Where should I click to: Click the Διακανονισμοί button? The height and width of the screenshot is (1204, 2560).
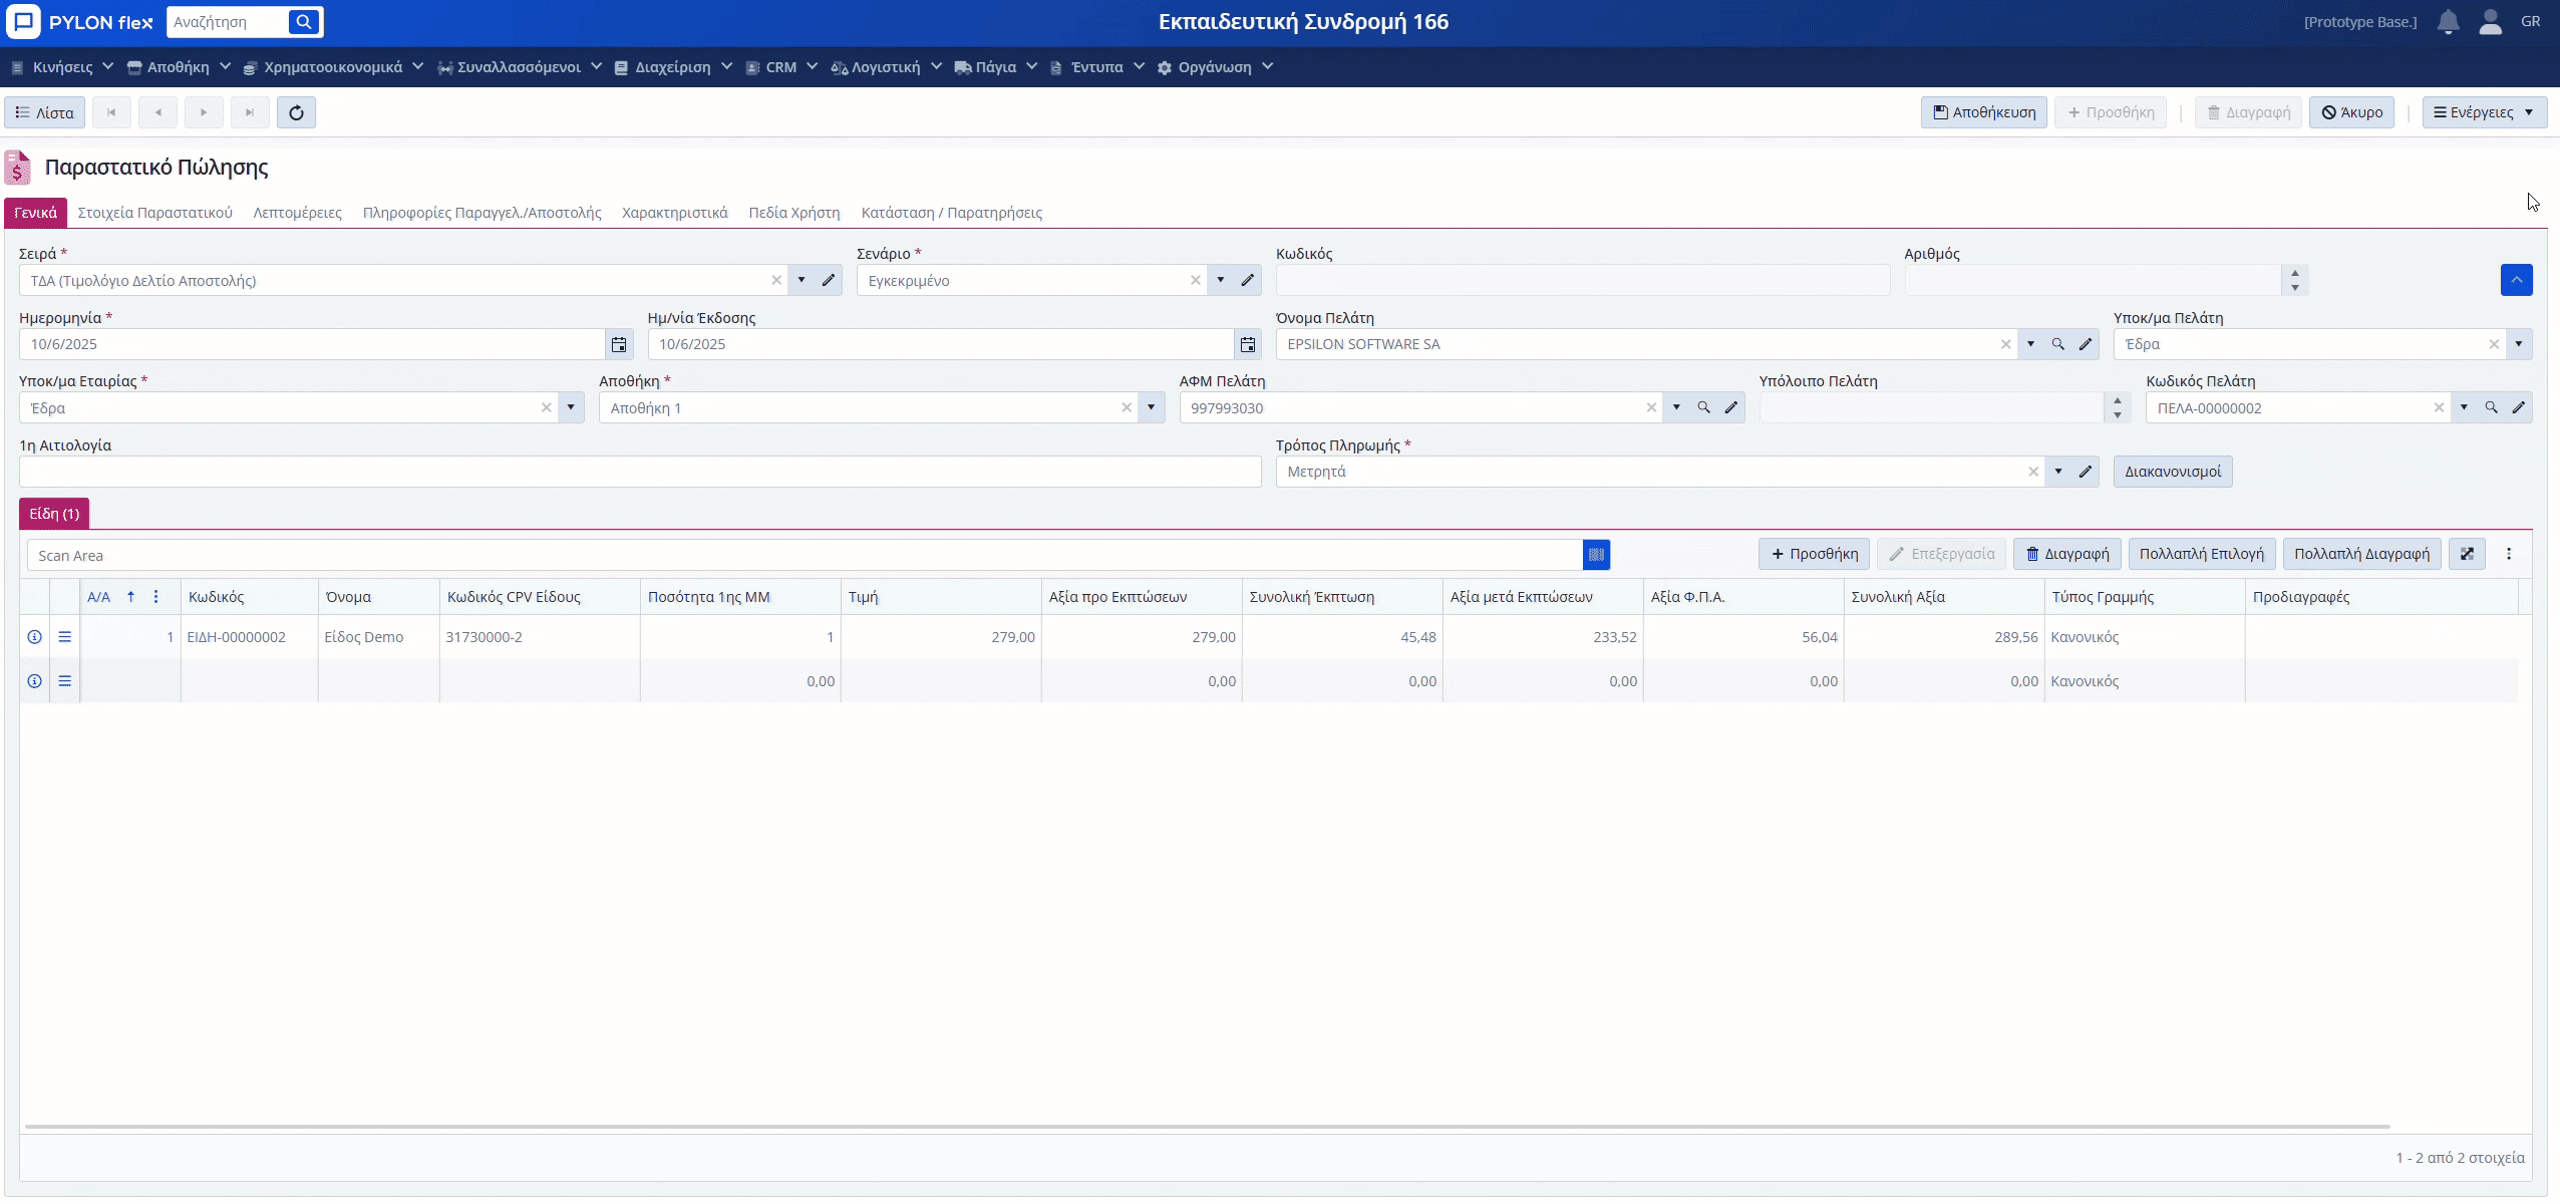click(x=2172, y=471)
